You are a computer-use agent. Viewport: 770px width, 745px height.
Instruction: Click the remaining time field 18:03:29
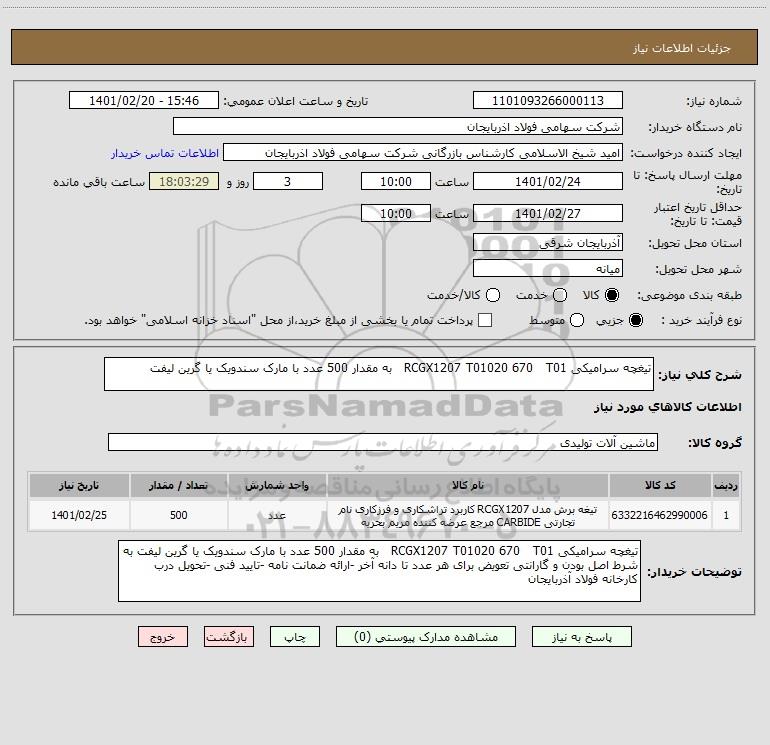pos(184,181)
